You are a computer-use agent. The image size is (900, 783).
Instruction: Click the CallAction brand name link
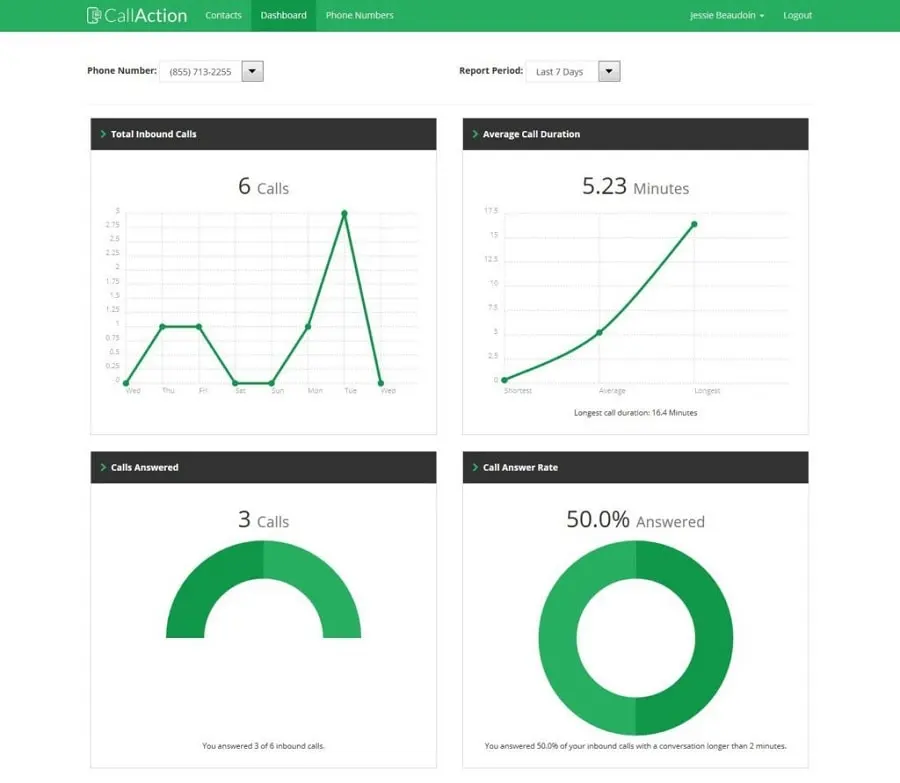coord(146,15)
